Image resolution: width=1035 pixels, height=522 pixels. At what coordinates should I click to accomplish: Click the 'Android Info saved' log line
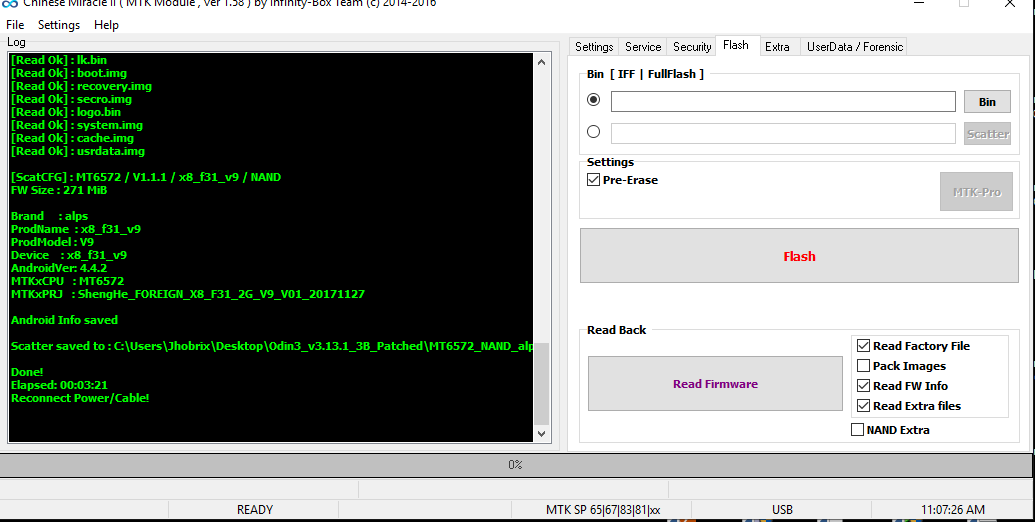tap(64, 320)
